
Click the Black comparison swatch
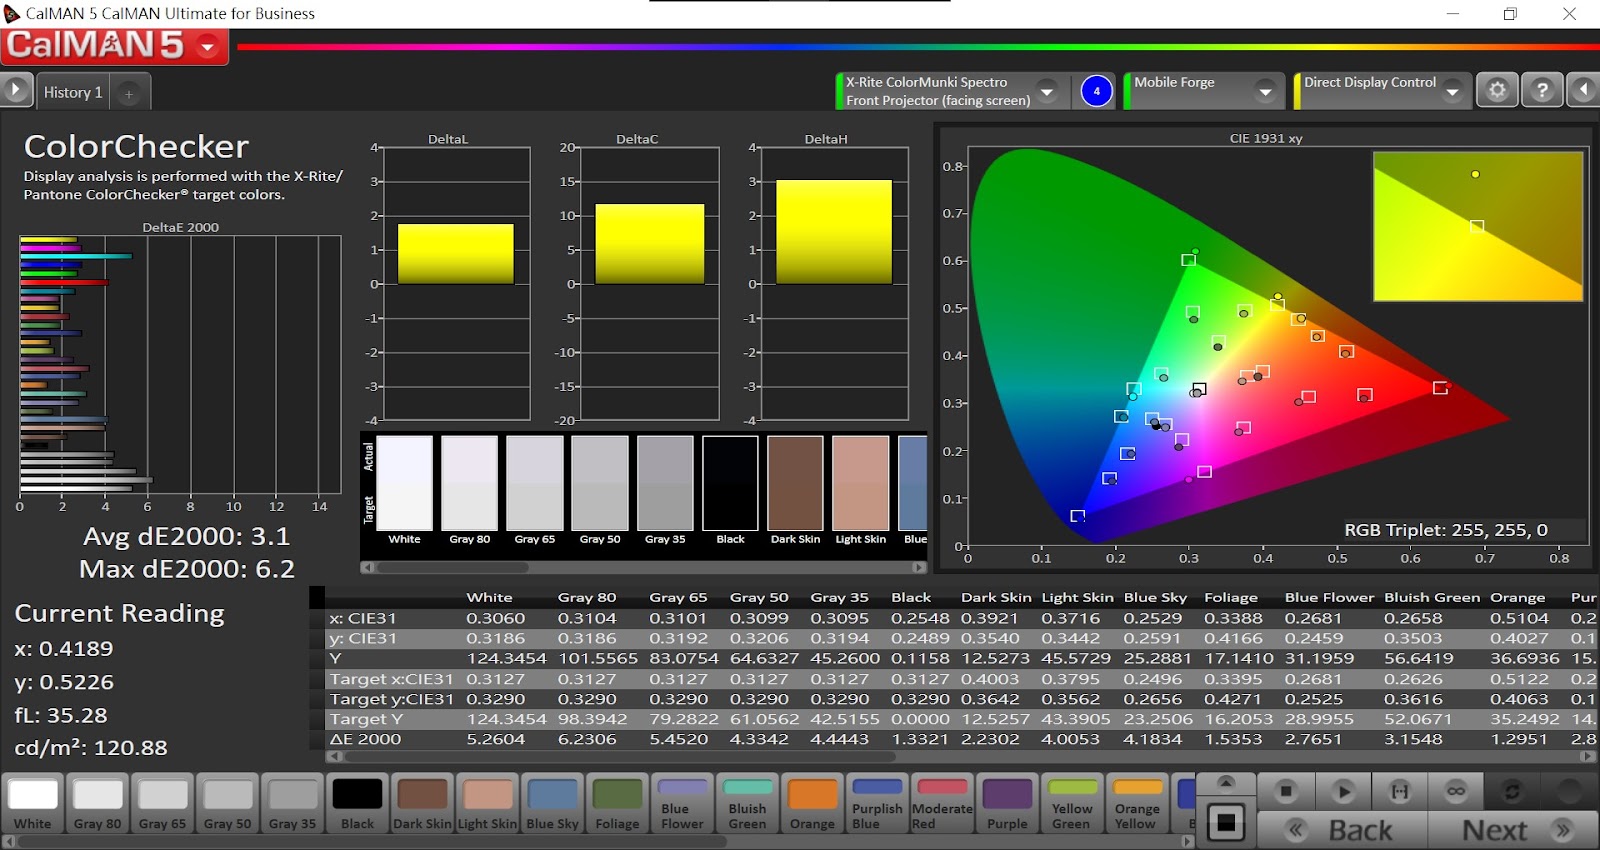(730, 483)
